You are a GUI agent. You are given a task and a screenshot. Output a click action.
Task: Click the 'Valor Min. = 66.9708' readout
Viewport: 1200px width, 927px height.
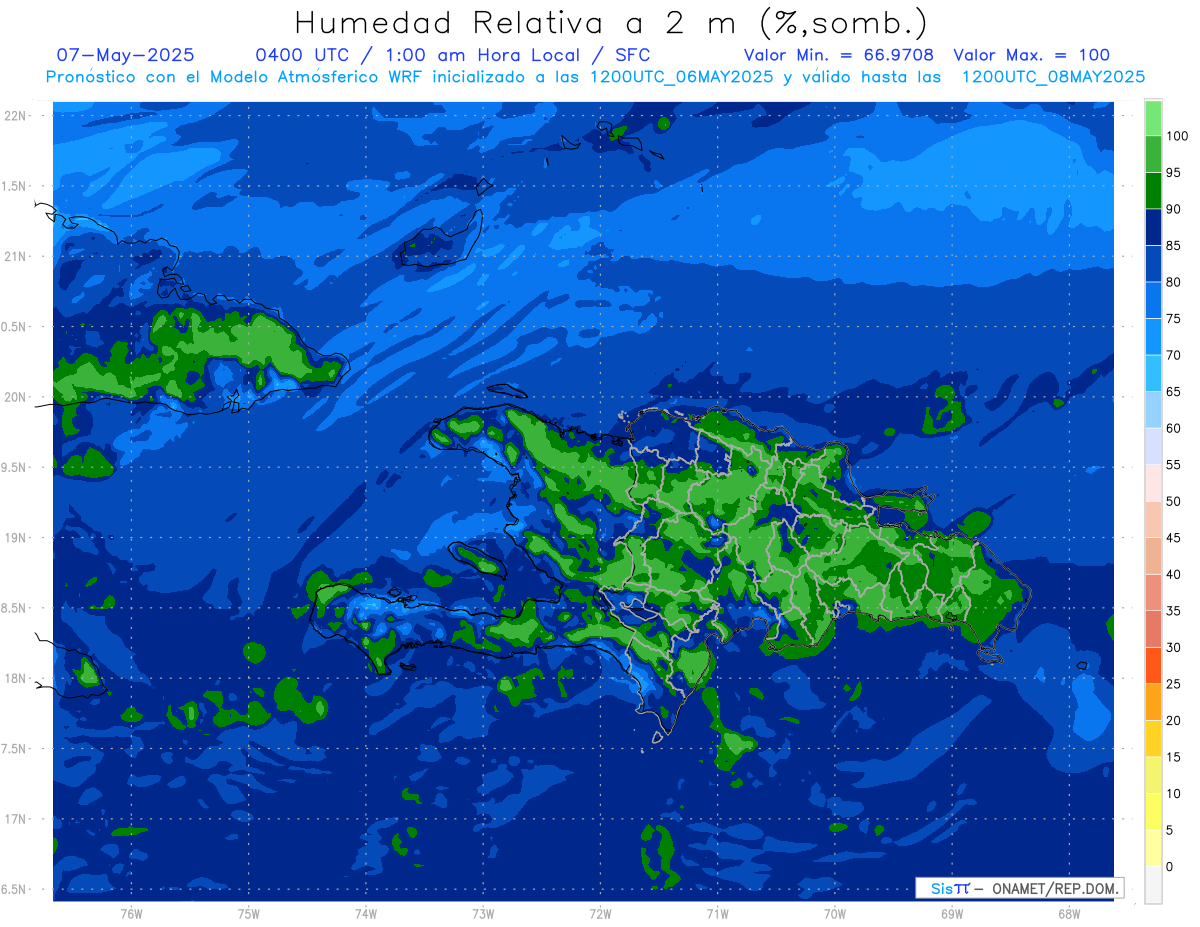[839, 55]
